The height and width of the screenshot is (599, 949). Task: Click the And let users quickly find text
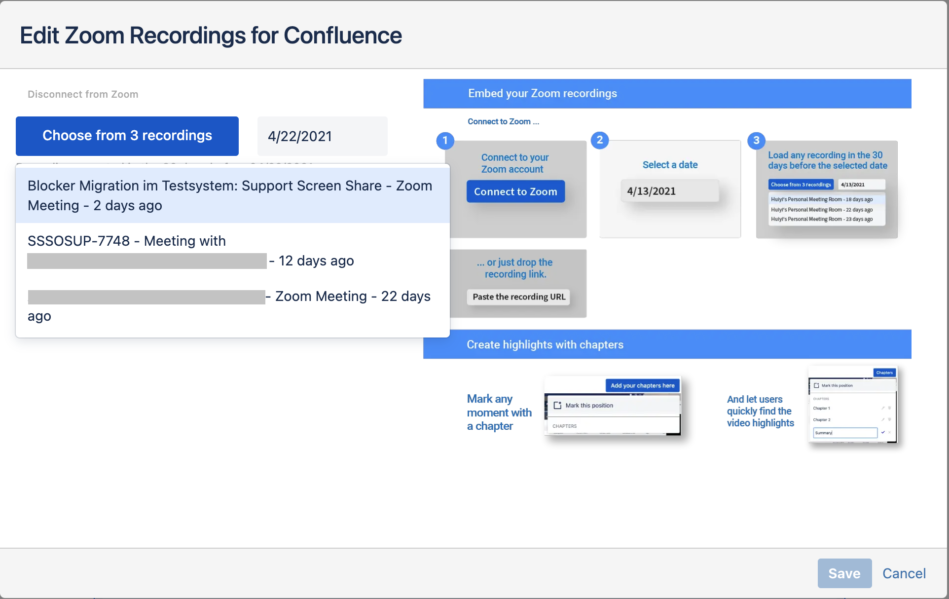coord(760,411)
